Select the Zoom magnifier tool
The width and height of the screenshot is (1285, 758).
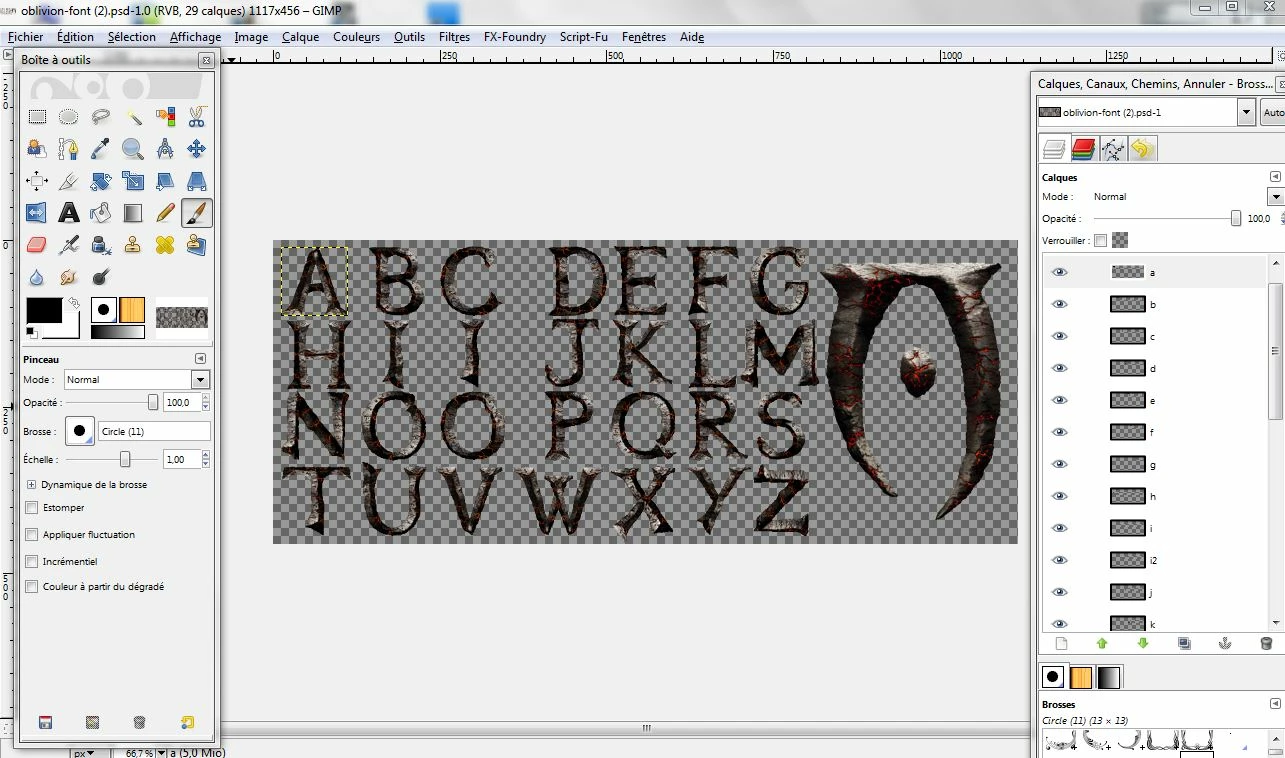click(132, 149)
